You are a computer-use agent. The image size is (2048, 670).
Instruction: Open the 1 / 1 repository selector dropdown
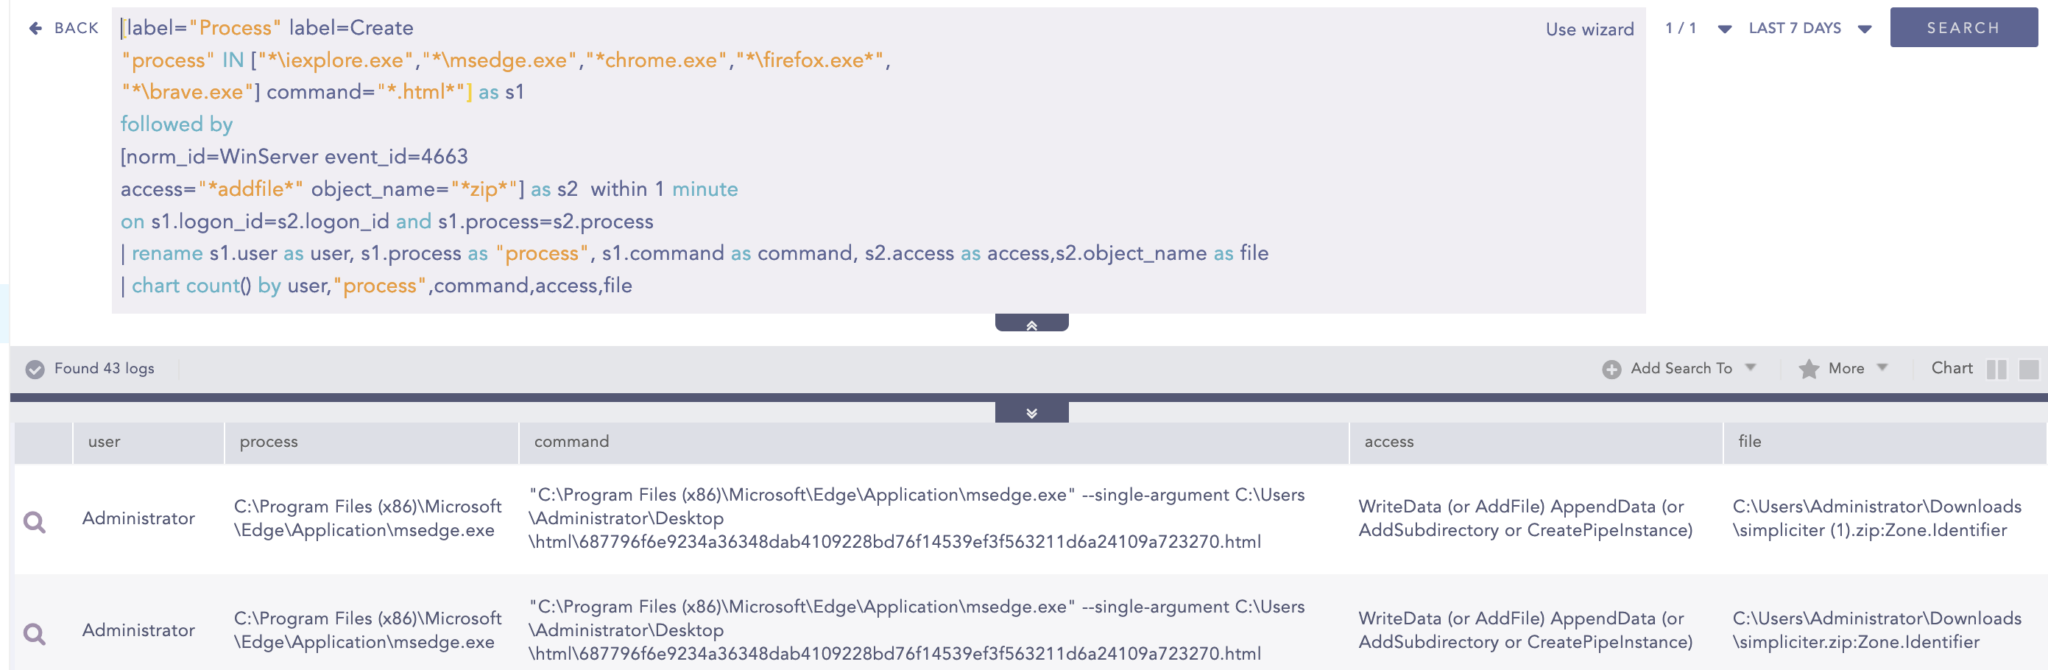tap(1724, 29)
